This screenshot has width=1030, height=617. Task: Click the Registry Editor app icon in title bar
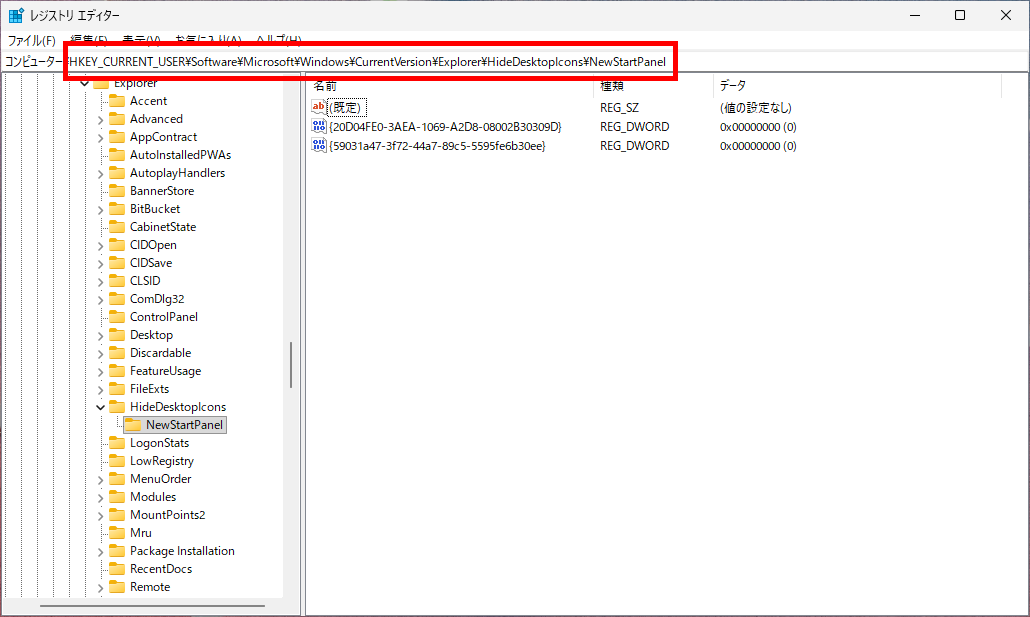point(16,15)
